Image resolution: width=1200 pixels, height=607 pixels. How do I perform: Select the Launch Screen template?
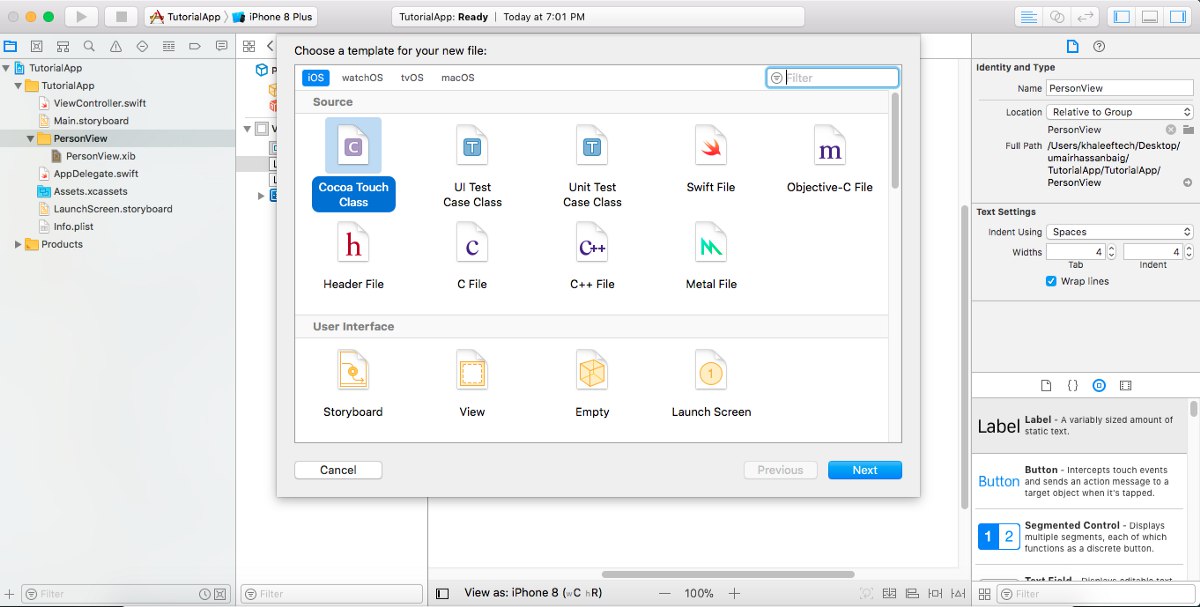[711, 385]
